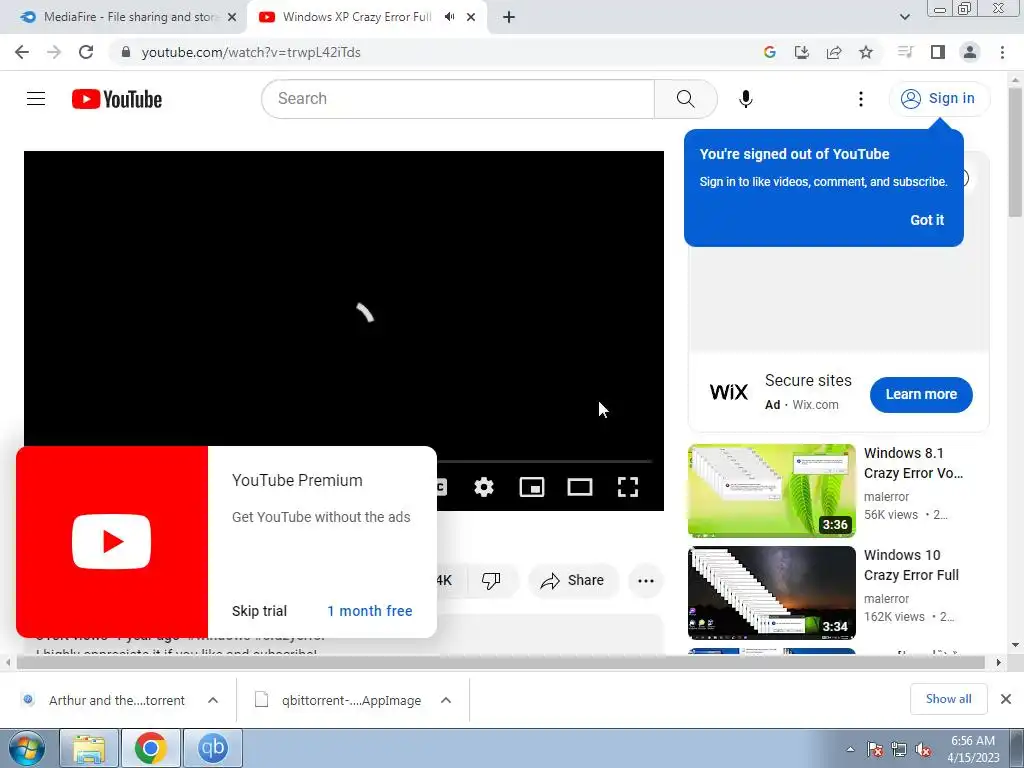The height and width of the screenshot is (768, 1024).
Task: Expand options for qbittorrent AppImage download
Action: pos(446,700)
